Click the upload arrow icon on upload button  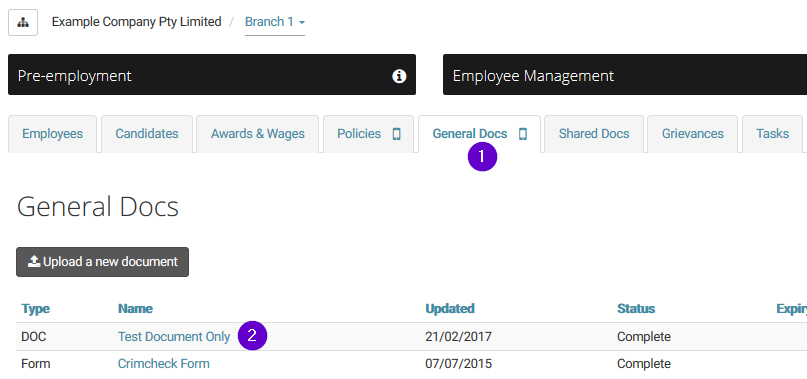(34, 262)
